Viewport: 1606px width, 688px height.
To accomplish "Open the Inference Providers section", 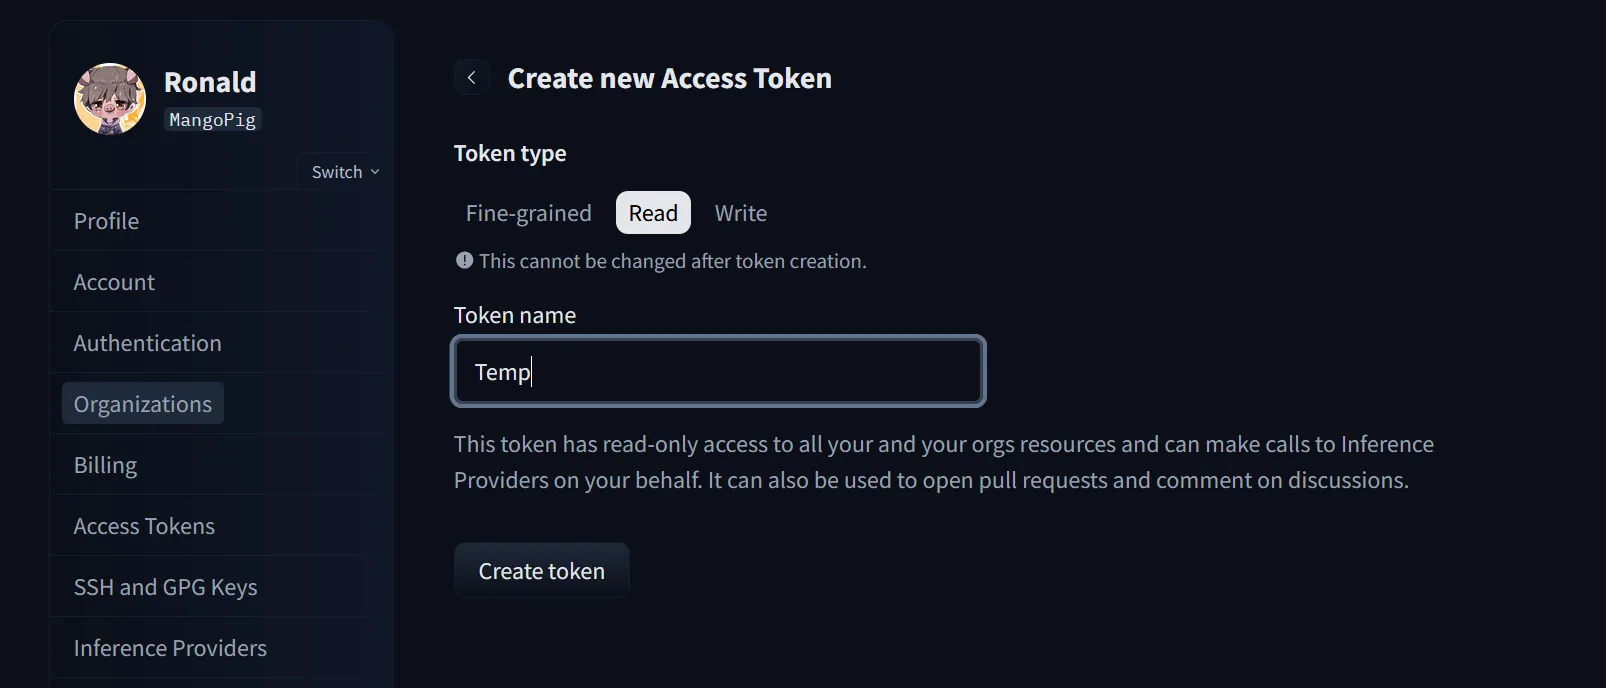I will pyautogui.click(x=170, y=647).
